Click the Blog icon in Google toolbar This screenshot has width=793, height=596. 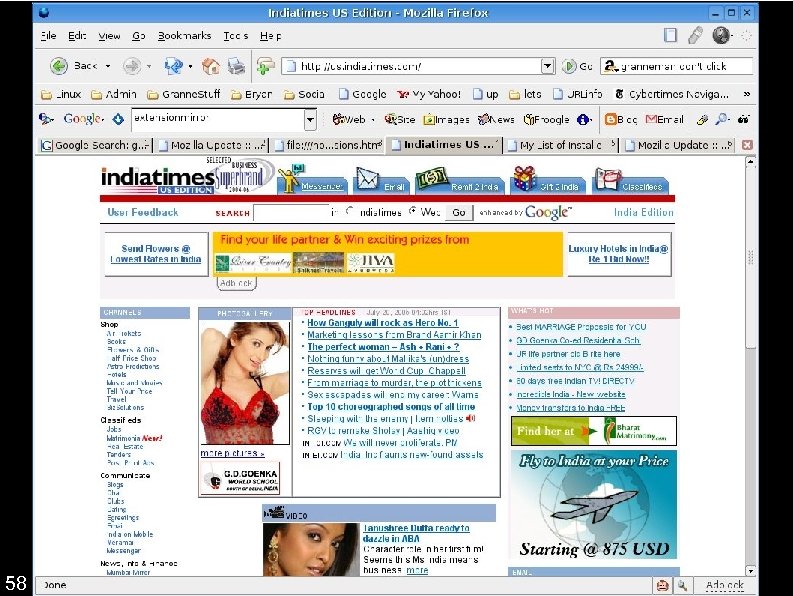pyautogui.click(x=610, y=119)
